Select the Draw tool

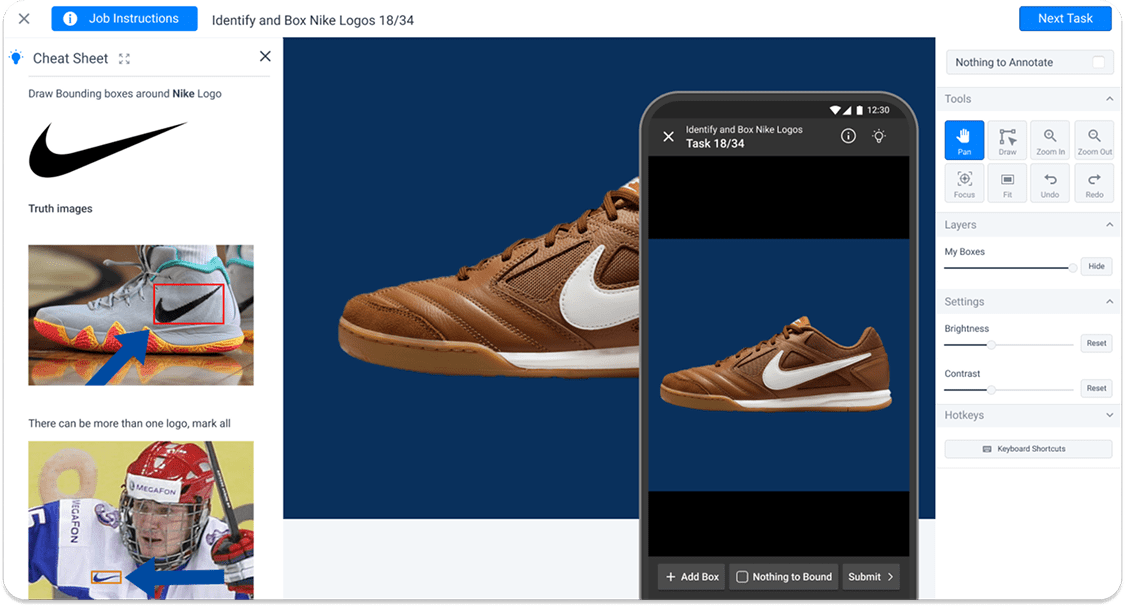(x=1007, y=140)
